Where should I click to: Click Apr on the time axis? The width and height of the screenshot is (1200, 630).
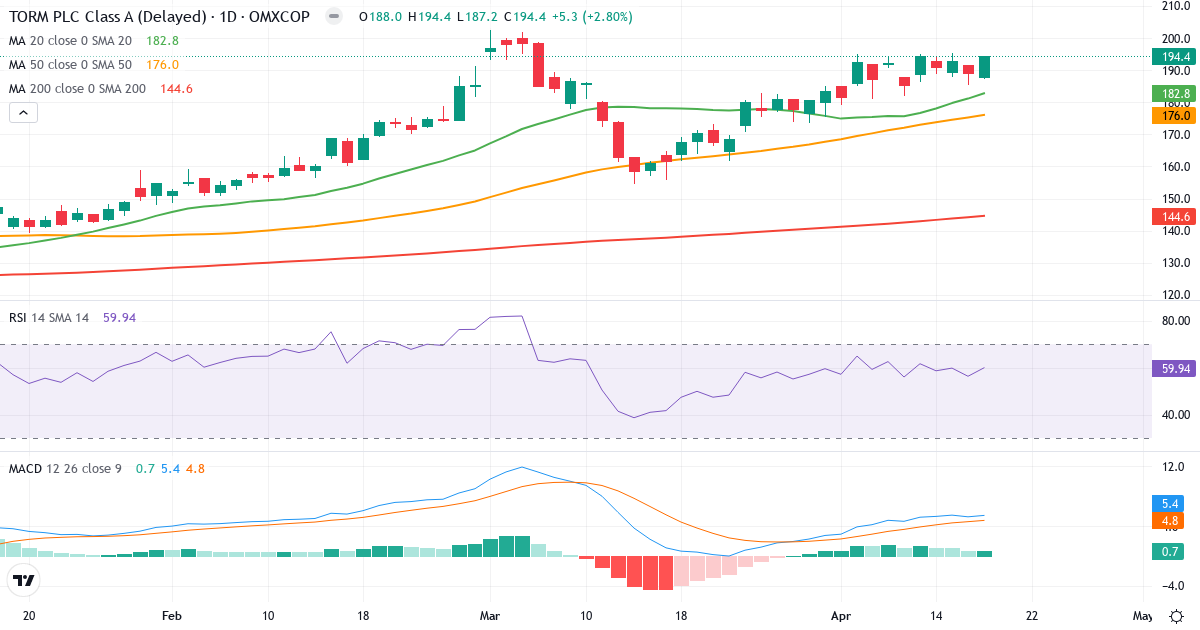[x=841, y=617]
